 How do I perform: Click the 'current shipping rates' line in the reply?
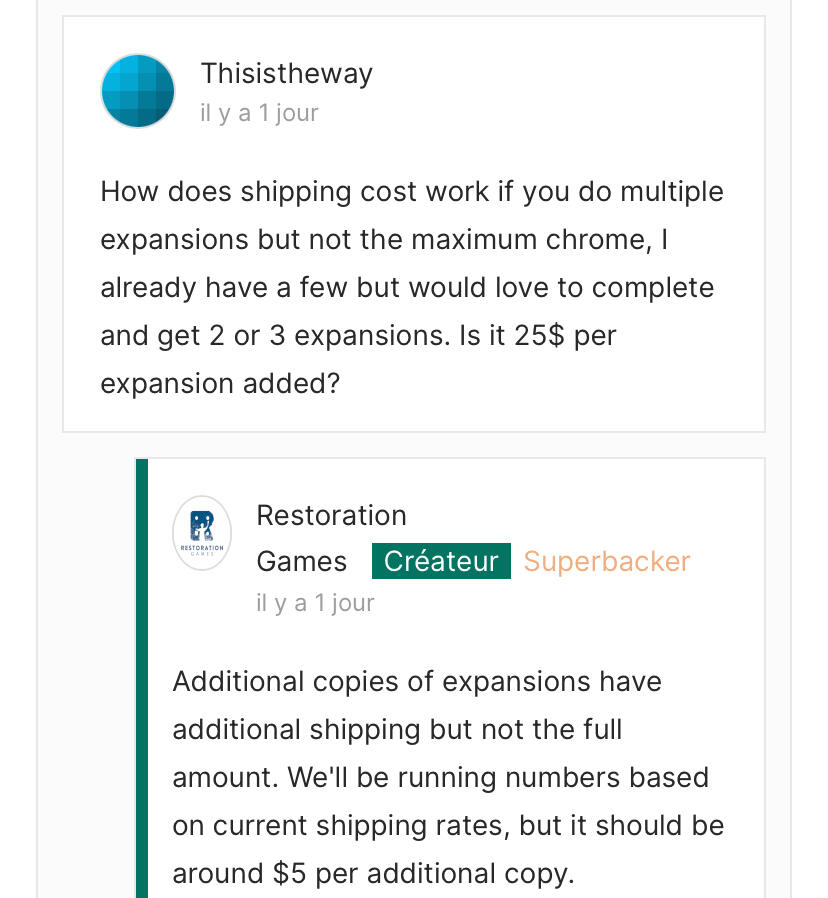[447, 825]
